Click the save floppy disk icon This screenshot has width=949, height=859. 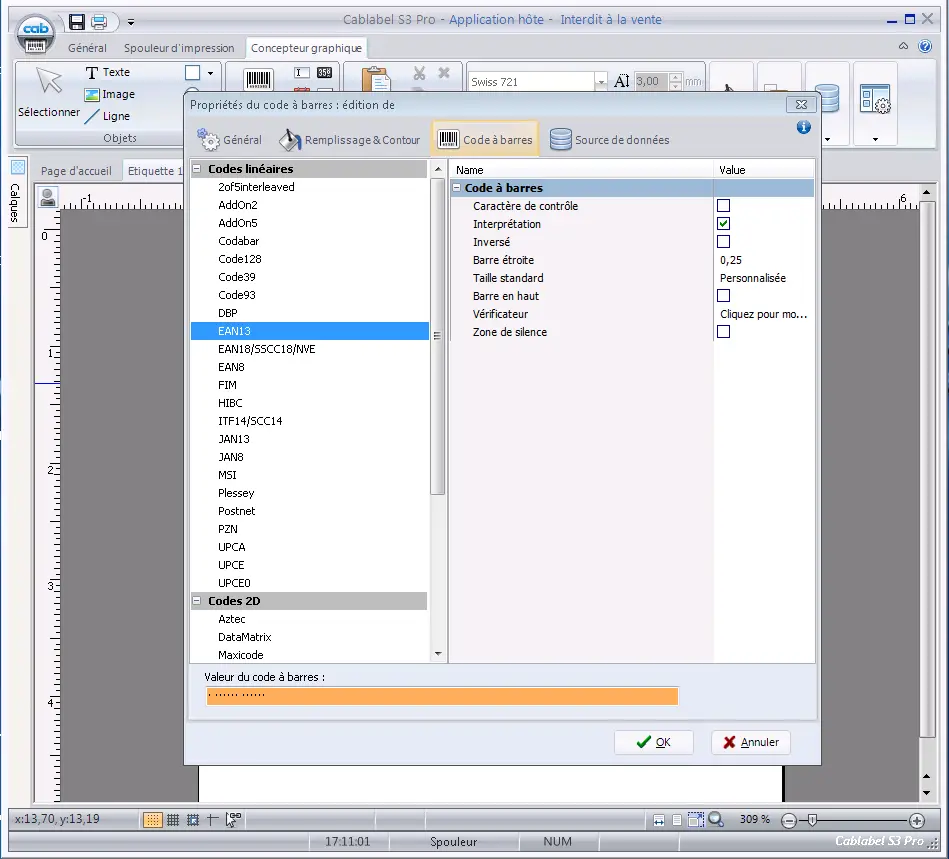[77, 22]
